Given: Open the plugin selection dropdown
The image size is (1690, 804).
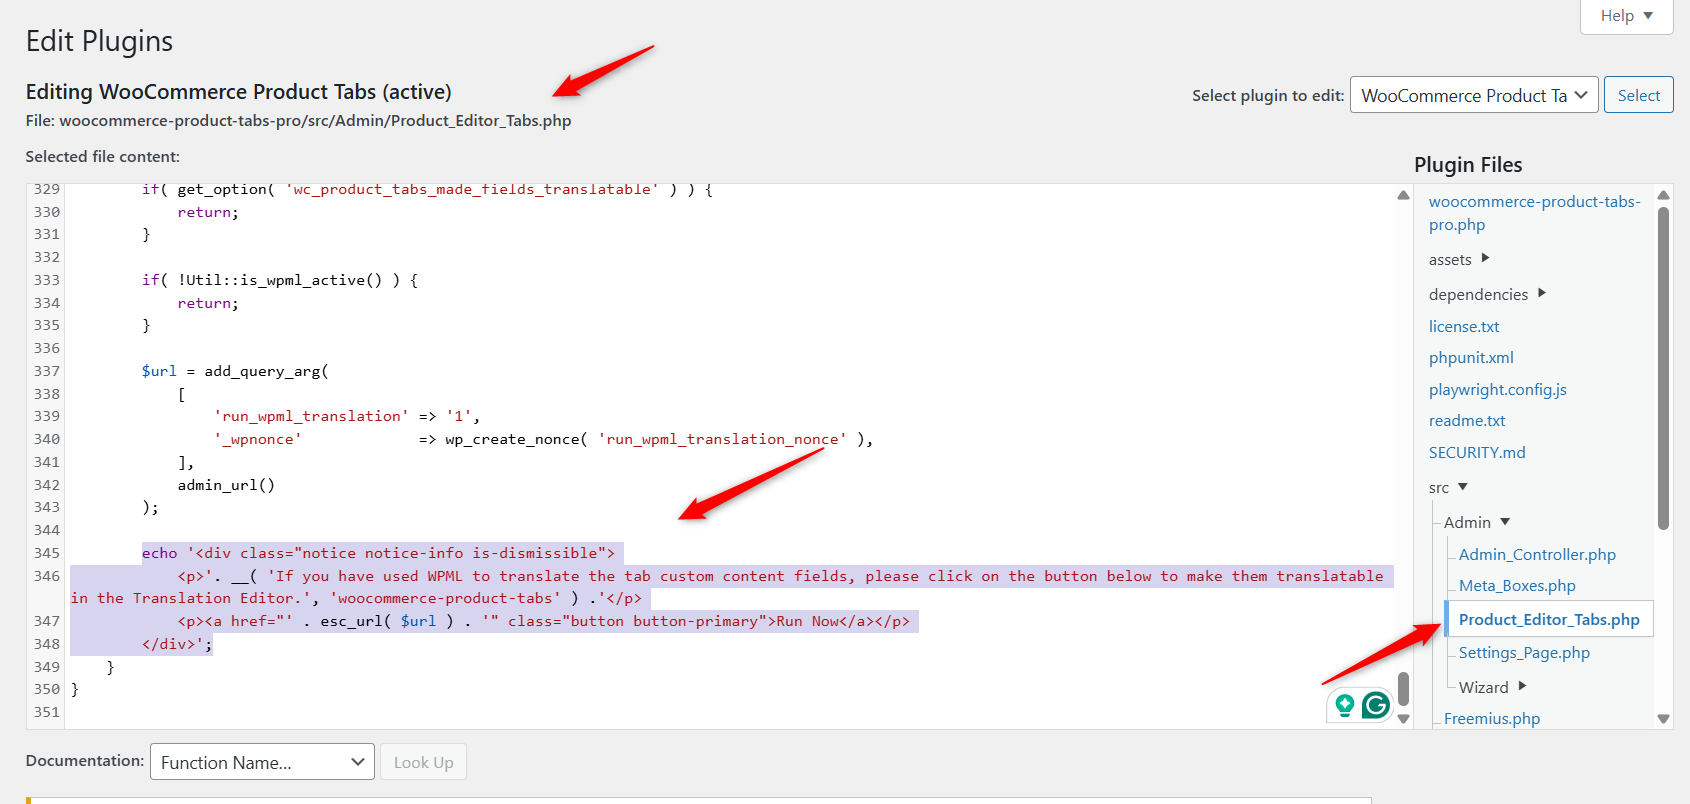Looking at the screenshot, I should 1474,95.
